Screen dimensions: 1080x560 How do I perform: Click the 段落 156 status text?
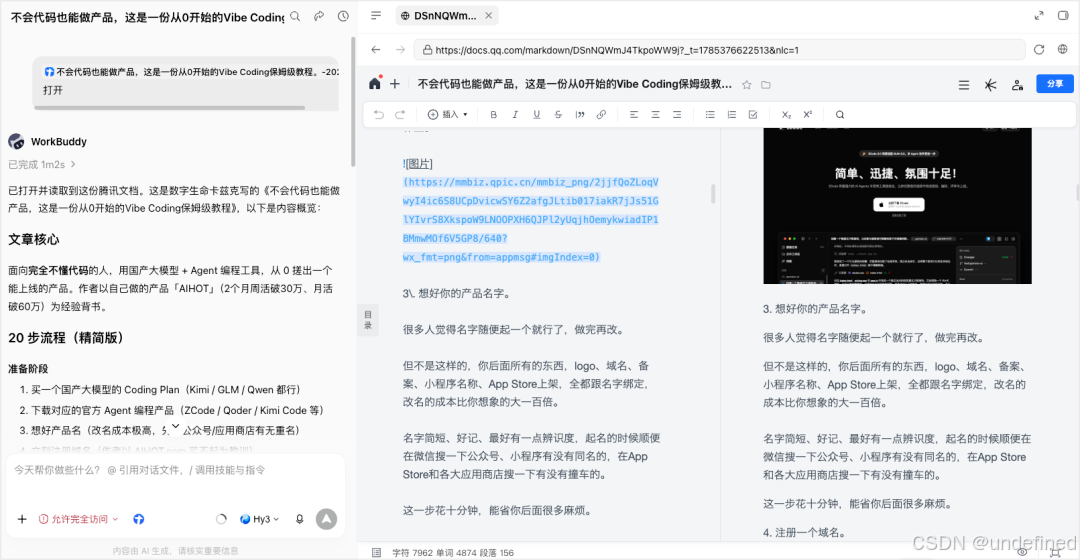[x=497, y=552]
